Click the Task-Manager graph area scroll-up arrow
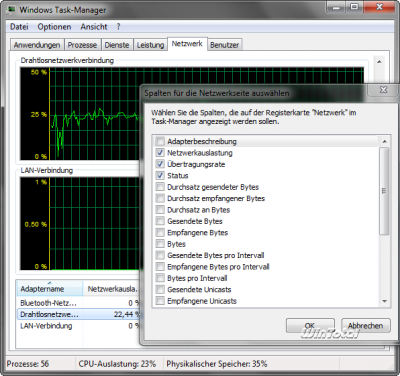400x376 pixels. [x=379, y=61]
